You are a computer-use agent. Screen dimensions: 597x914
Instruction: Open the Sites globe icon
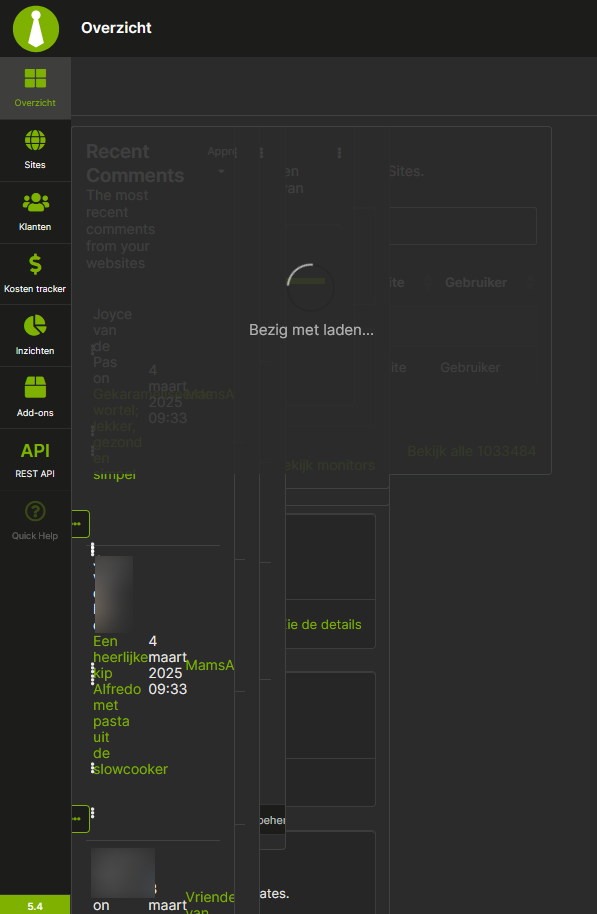point(35,140)
